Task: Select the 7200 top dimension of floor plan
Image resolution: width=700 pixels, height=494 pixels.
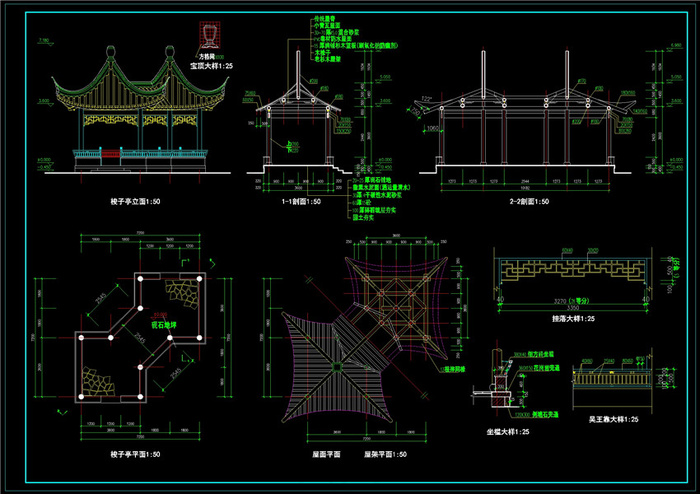Action: click(x=140, y=233)
